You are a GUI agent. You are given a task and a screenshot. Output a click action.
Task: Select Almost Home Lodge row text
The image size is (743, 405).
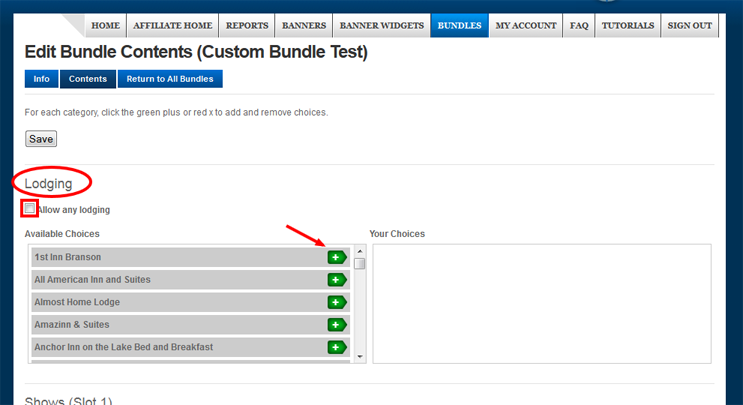coord(77,302)
